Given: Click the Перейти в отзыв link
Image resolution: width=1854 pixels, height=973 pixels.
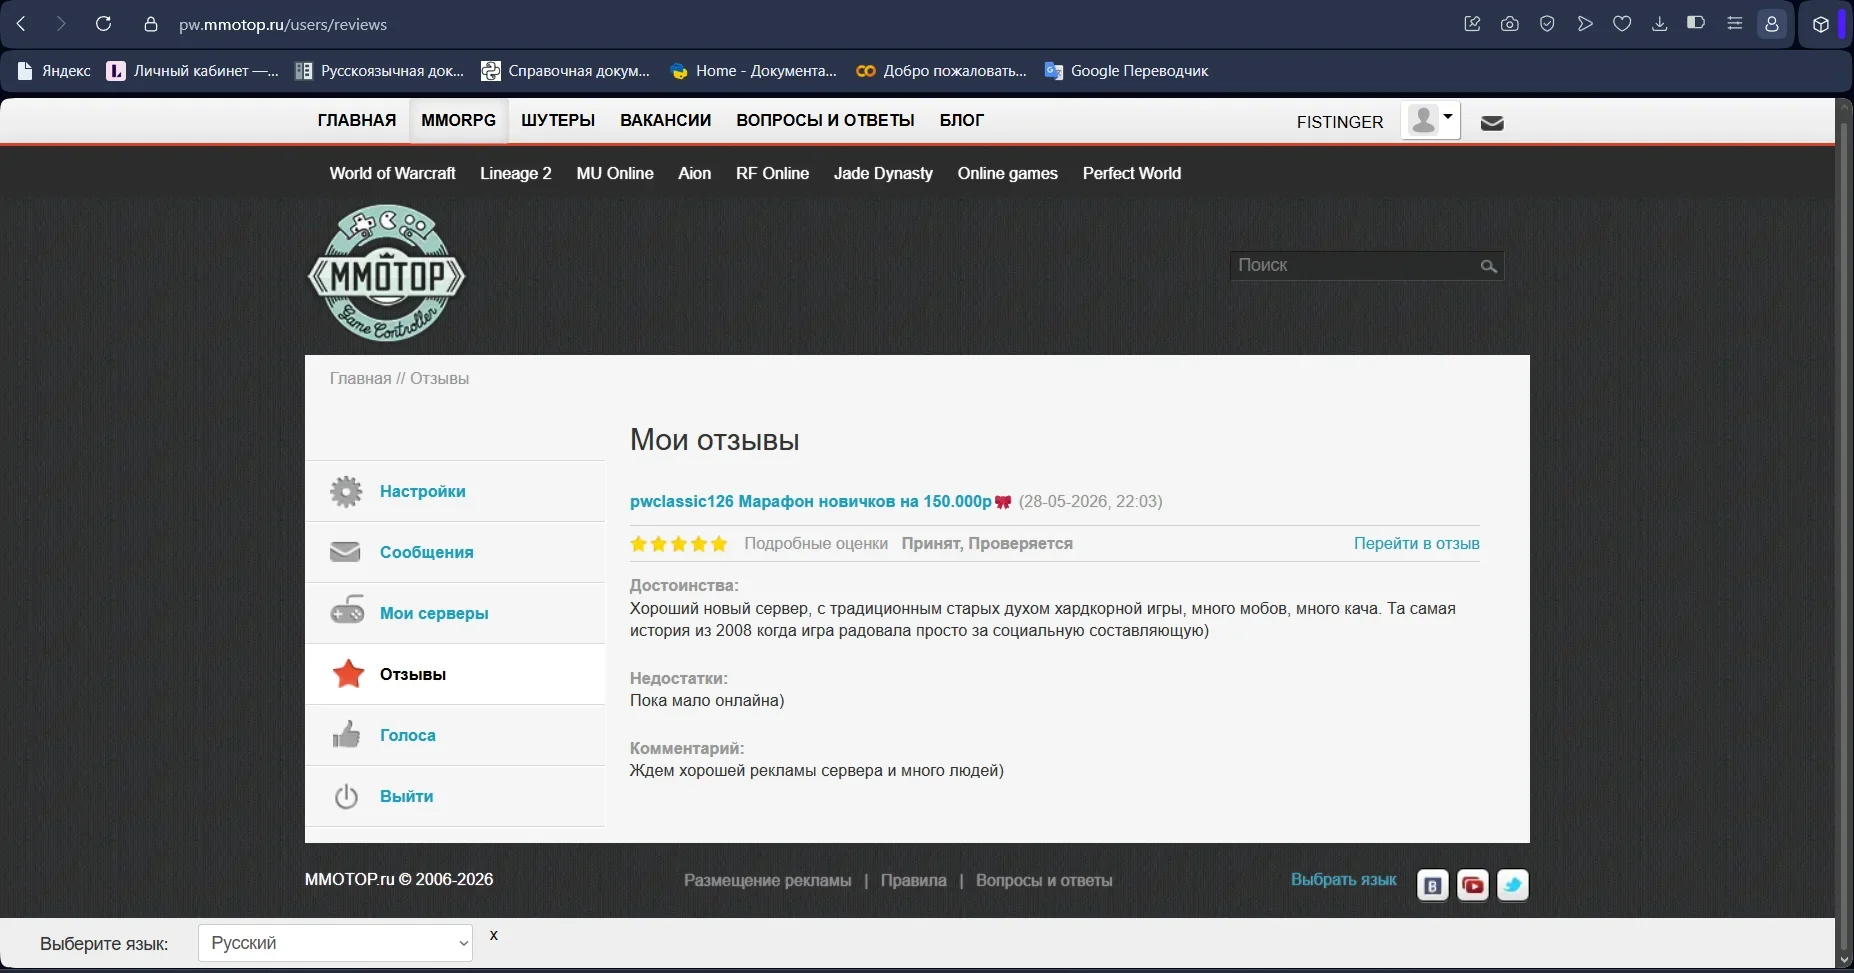Looking at the screenshot, I should 1417,543.
